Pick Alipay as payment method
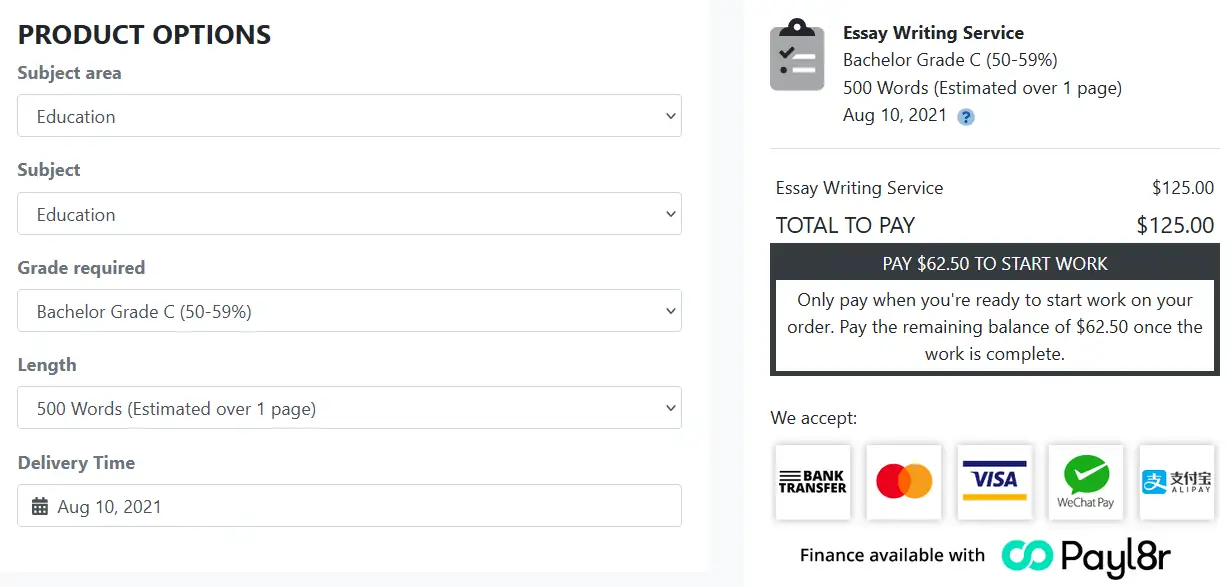Viewport: 1232px width, 587px height. click(1176, 483)
